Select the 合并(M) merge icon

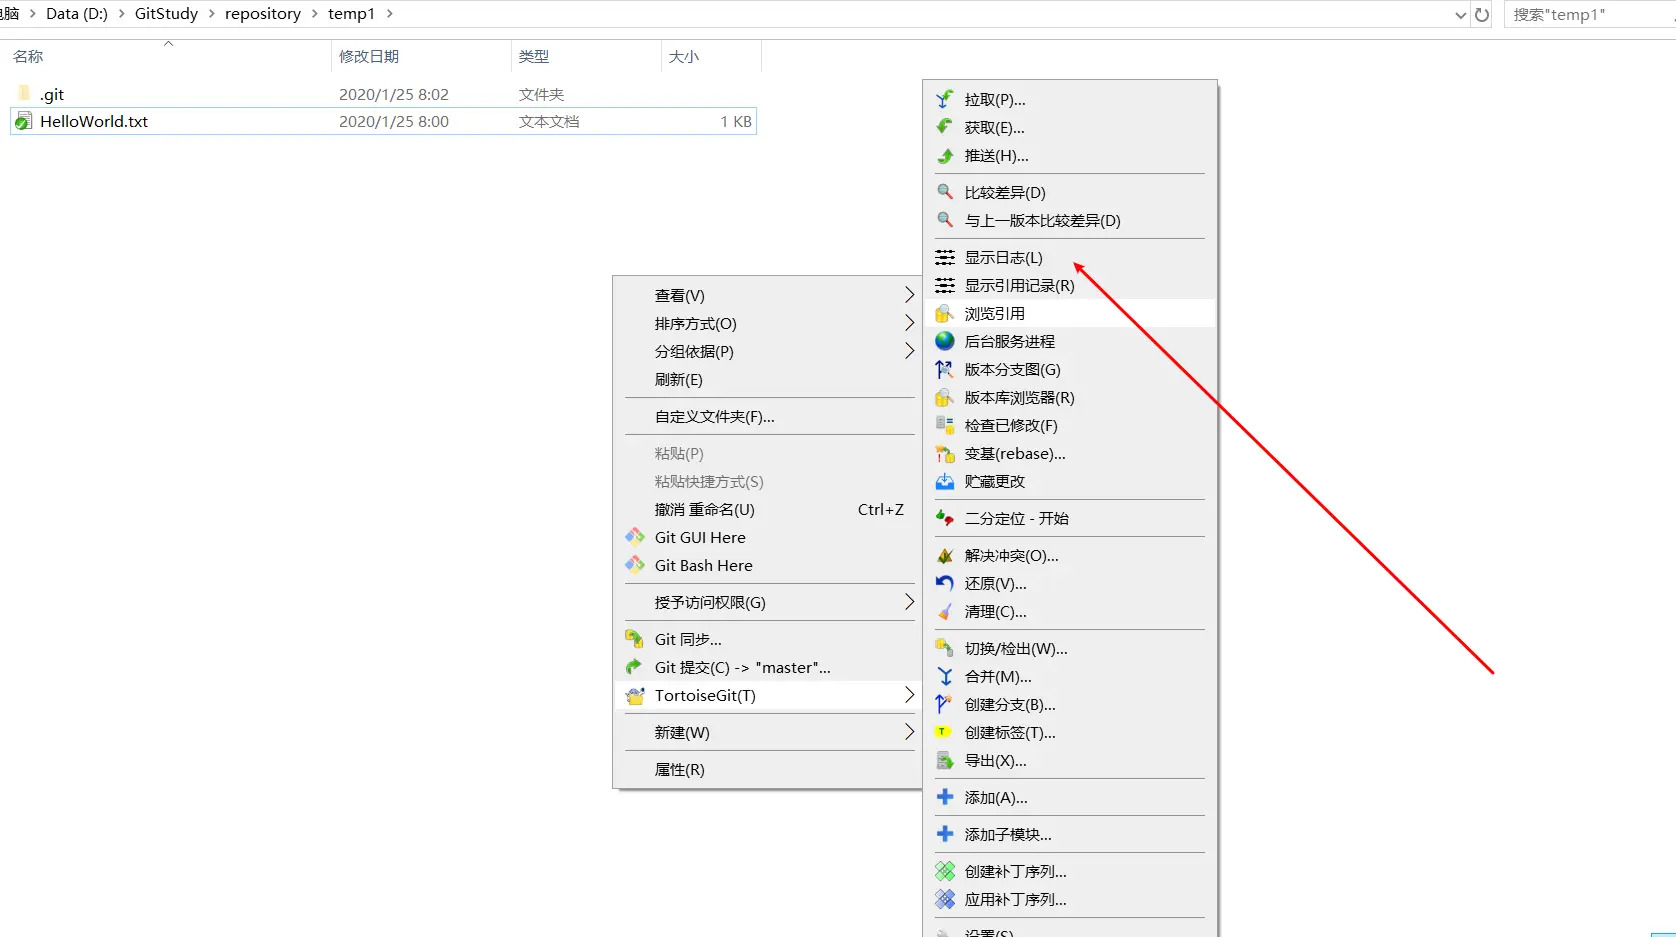click(944, 676)
